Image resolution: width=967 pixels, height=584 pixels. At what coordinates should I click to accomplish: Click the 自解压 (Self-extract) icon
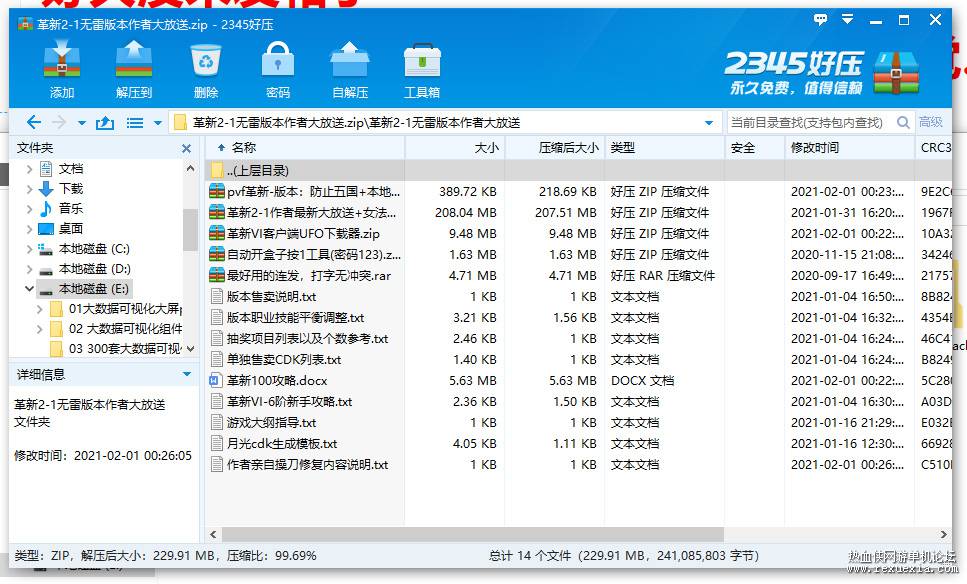point(350,59)
